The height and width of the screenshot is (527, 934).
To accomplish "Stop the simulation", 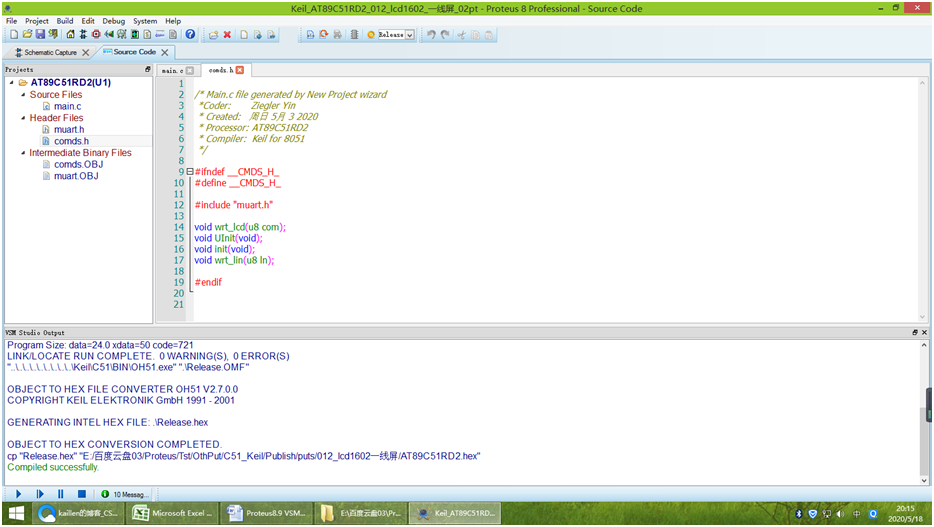I will point(82,494).
